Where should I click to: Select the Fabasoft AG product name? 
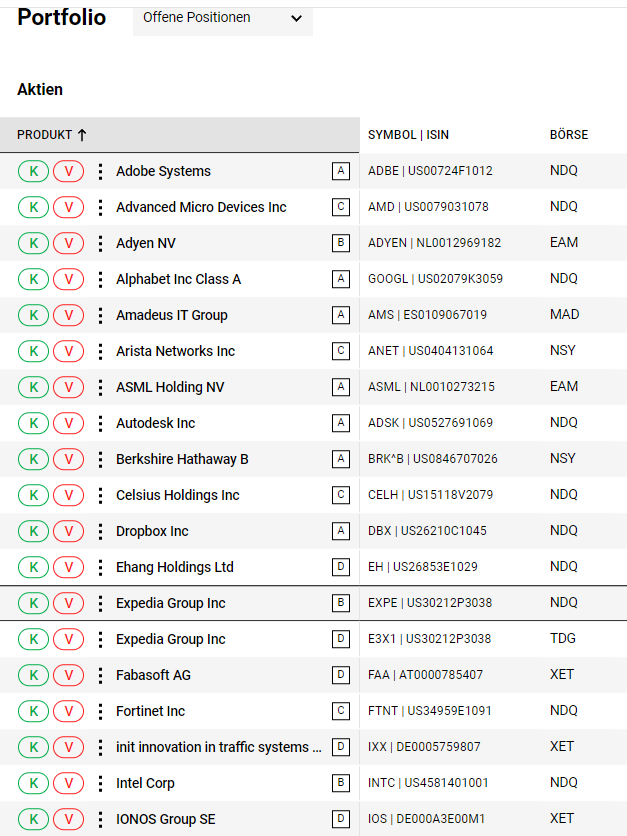(153, 675)
